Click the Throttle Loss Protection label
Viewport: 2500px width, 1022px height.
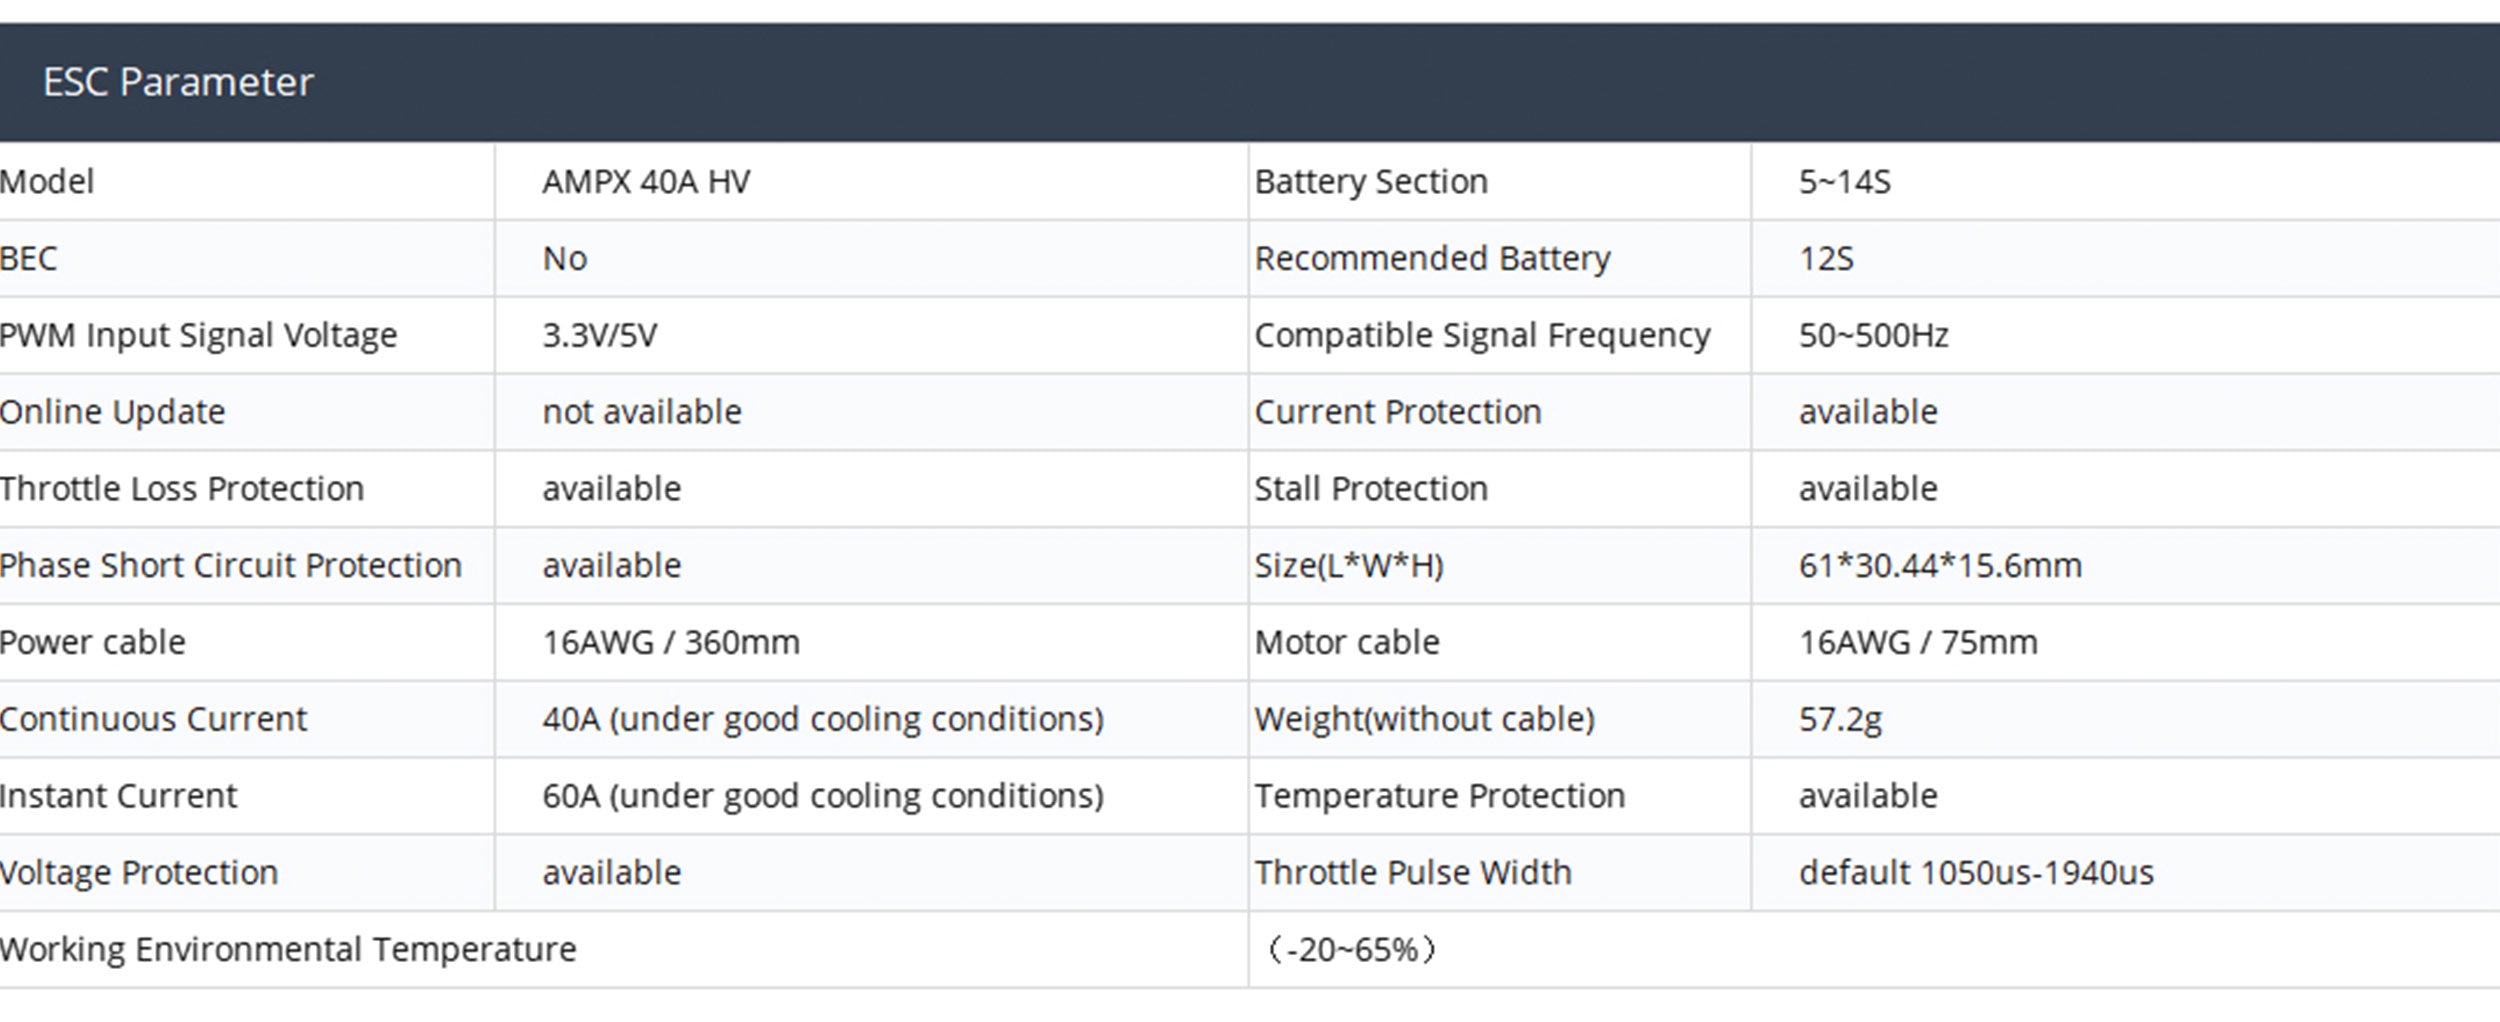(182, 489)
